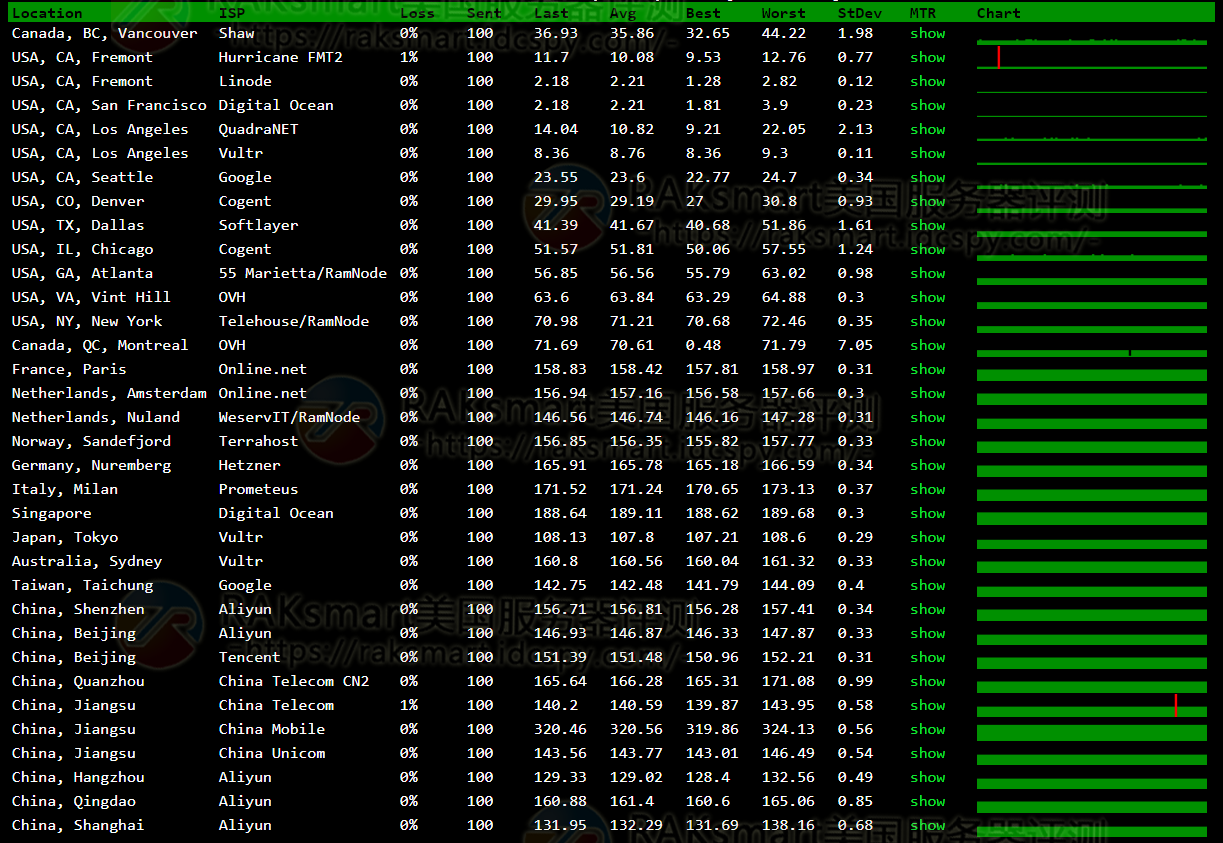Click the 'Germany, Nuremberg' location cell
Image resolution: width=1223 pixels, height=843 pixels.
[91, 465]
